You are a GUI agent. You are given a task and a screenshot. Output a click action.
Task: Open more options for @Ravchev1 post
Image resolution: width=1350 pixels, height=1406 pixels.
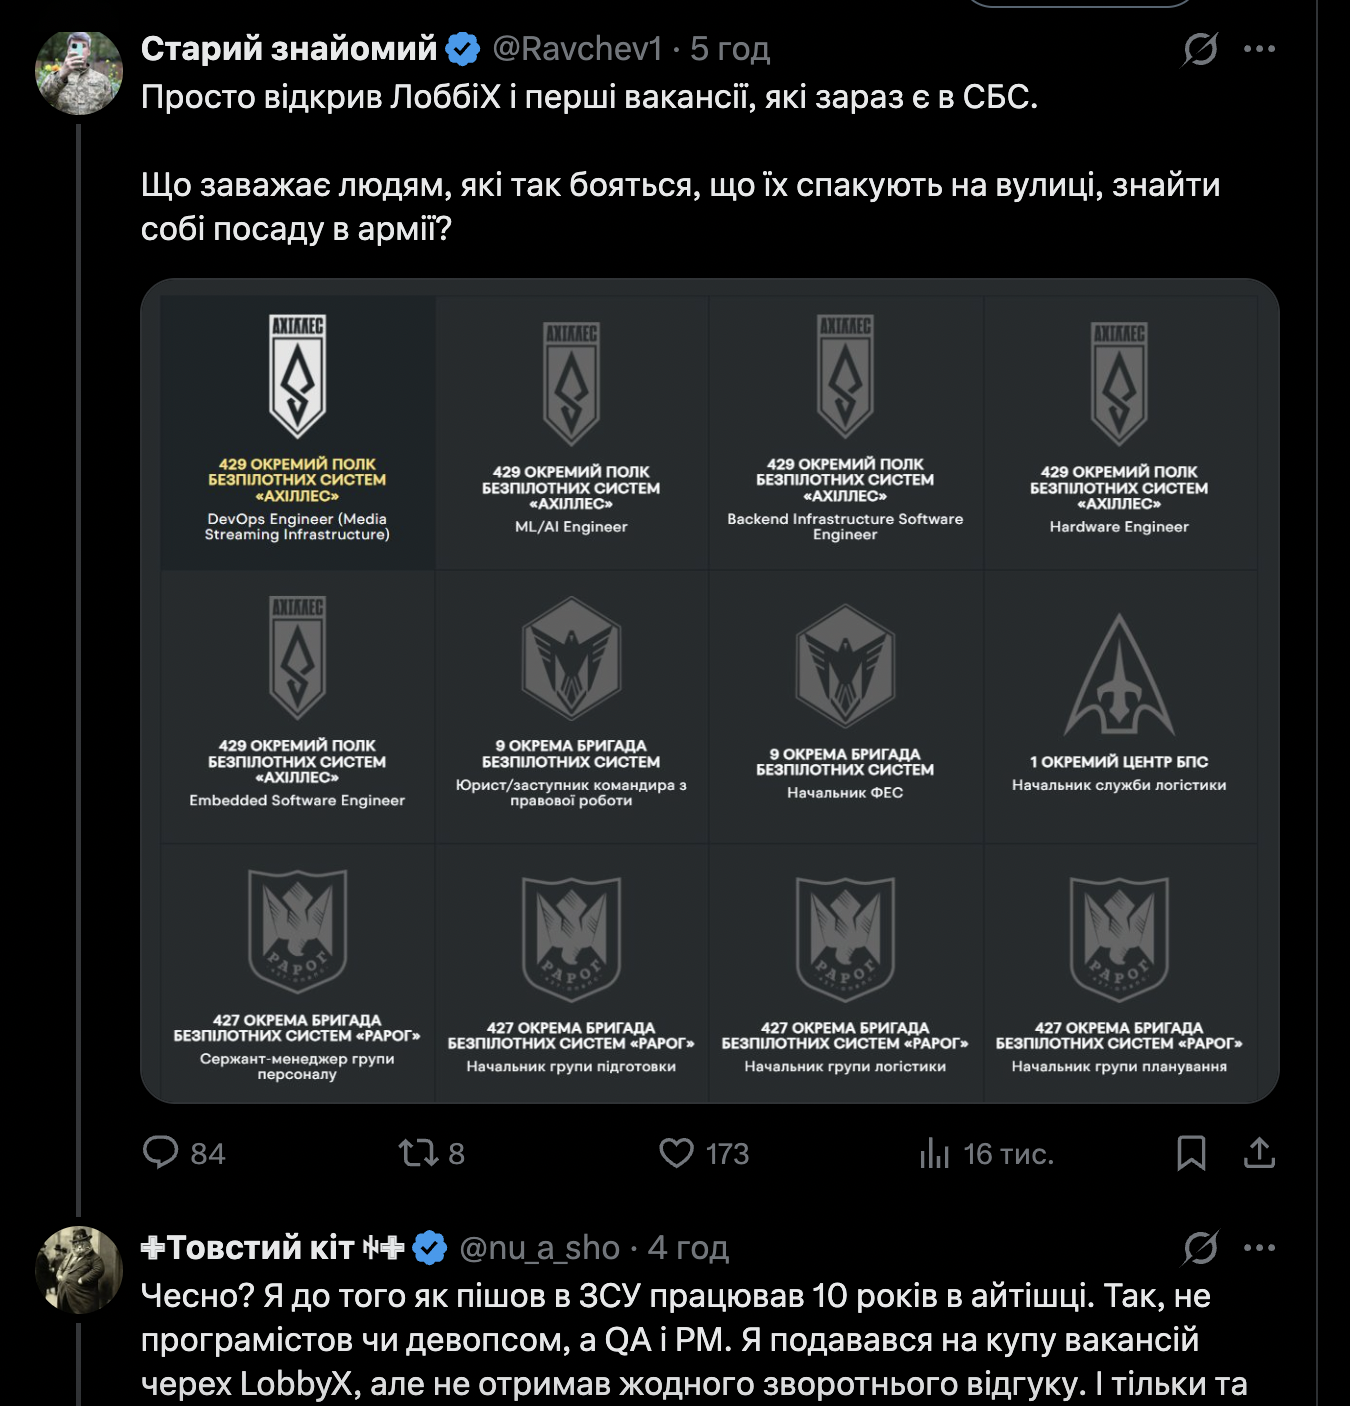click(x=1259, y=48)
